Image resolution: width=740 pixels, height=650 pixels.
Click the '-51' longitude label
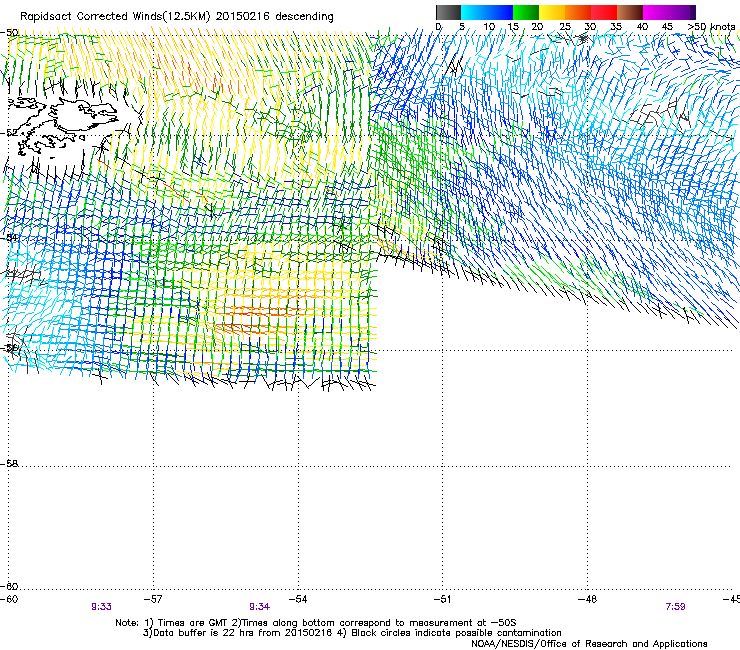pos(442,599)
